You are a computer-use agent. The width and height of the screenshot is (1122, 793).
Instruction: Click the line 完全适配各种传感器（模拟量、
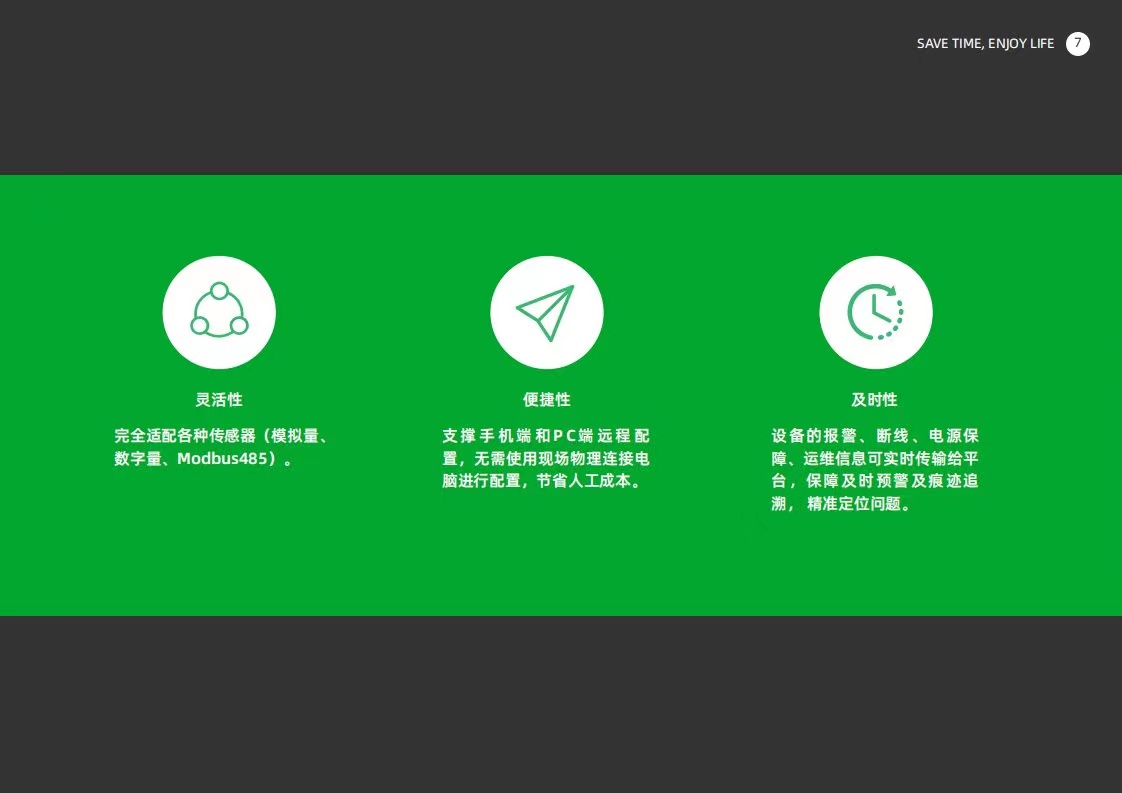[x=220, y=436]
